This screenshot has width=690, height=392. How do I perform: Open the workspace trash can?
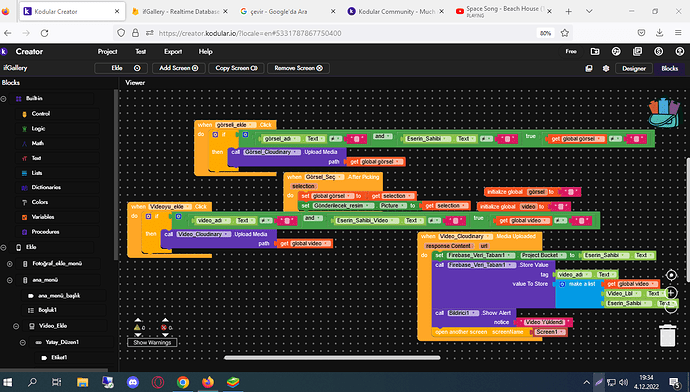[668, 335]
